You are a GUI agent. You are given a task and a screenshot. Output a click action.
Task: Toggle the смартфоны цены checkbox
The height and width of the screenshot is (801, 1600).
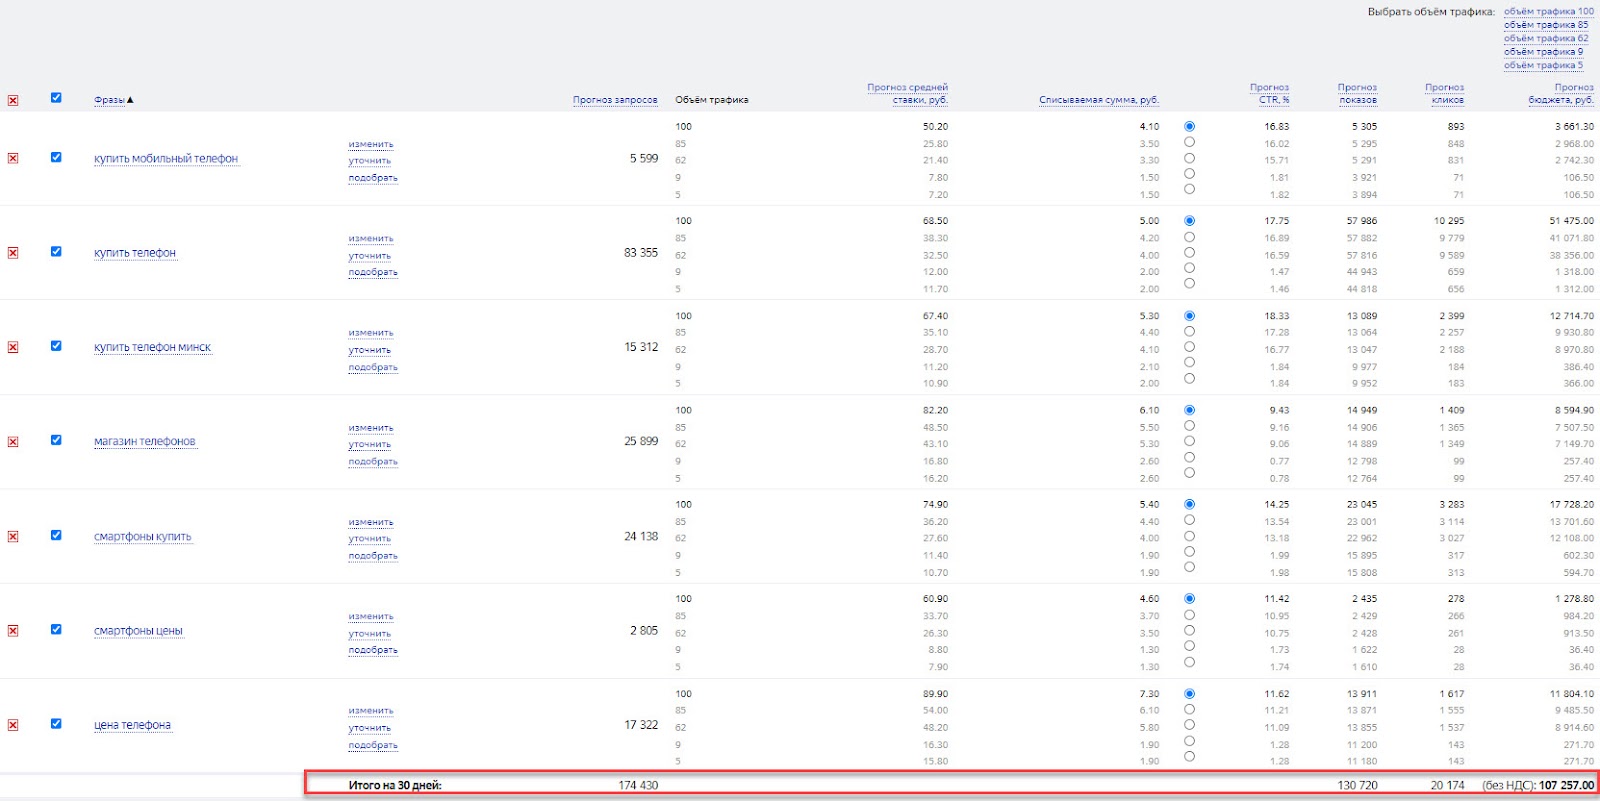pyautogui.click(x=56, y=629)
